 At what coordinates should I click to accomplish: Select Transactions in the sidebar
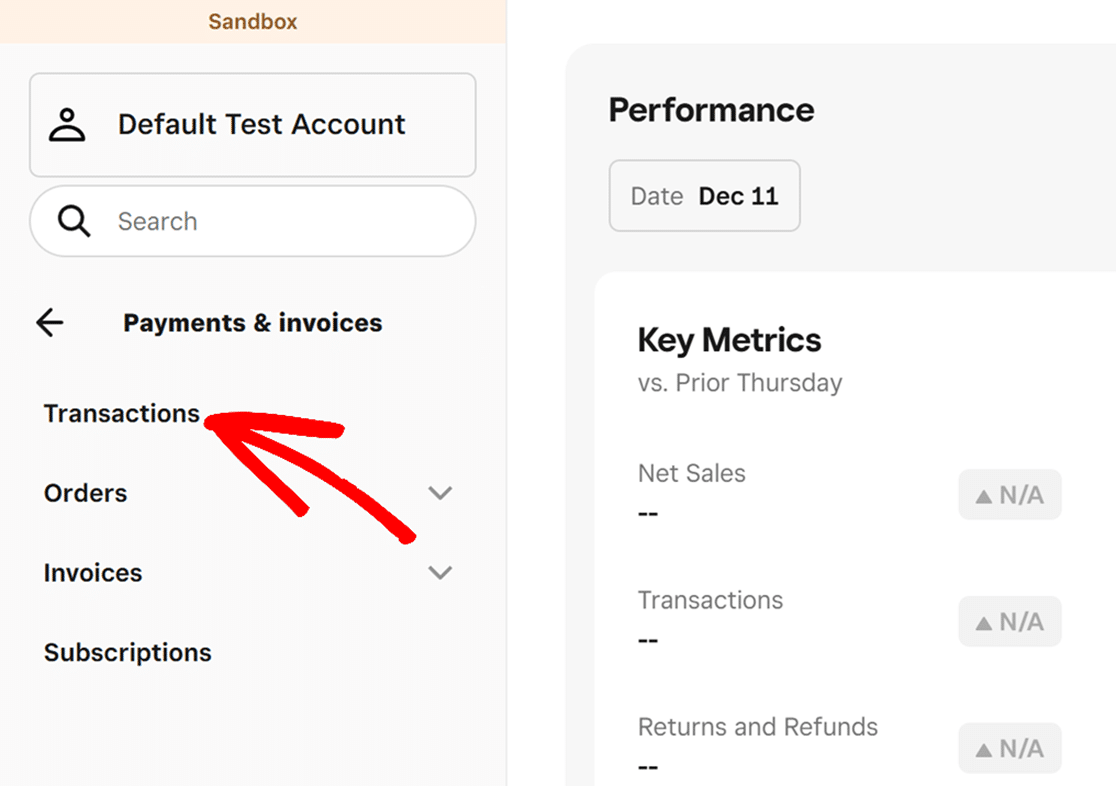[x=120, y=413]
